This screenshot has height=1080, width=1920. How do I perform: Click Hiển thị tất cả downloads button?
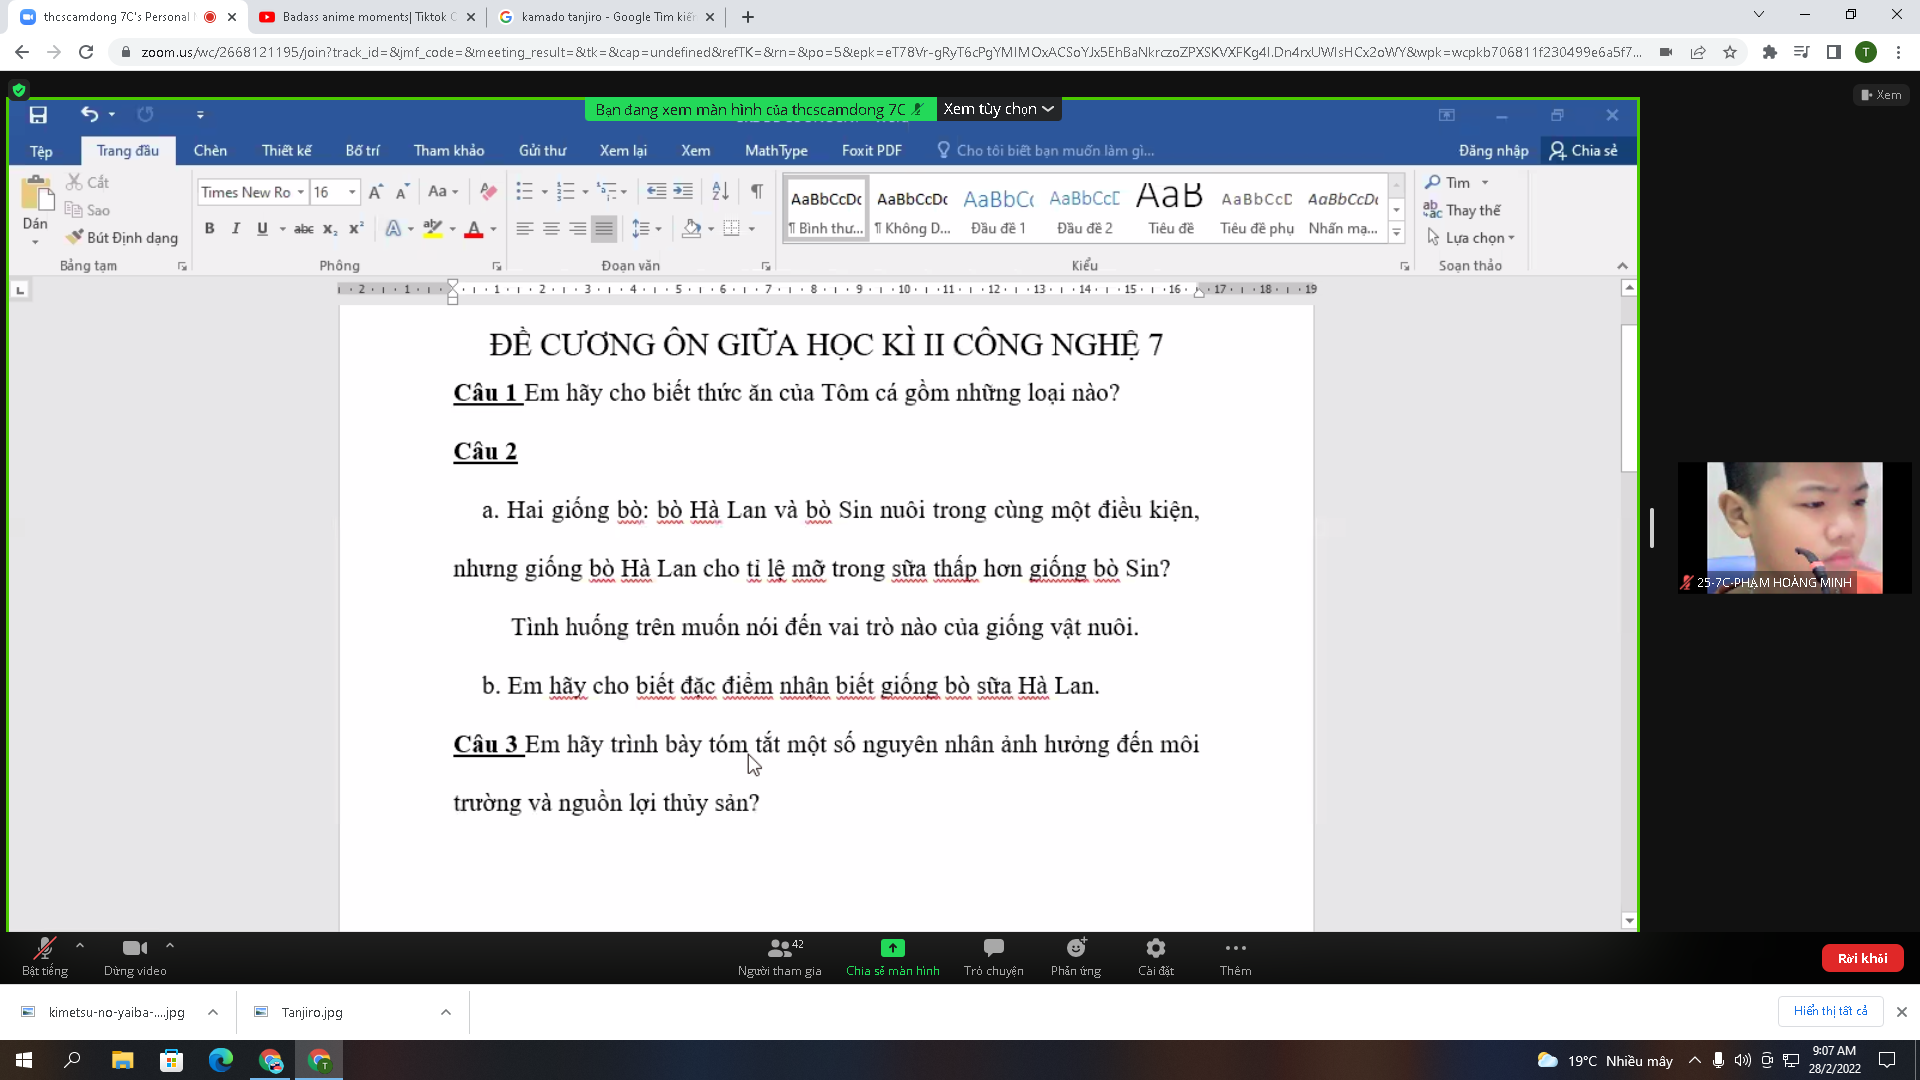(1830, 1011)
